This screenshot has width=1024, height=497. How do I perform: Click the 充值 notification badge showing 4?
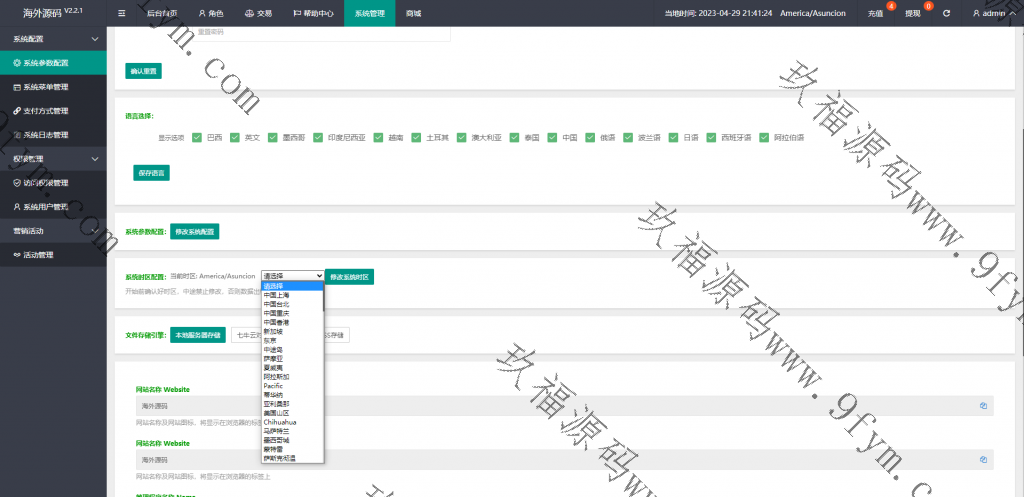[891, 7]
